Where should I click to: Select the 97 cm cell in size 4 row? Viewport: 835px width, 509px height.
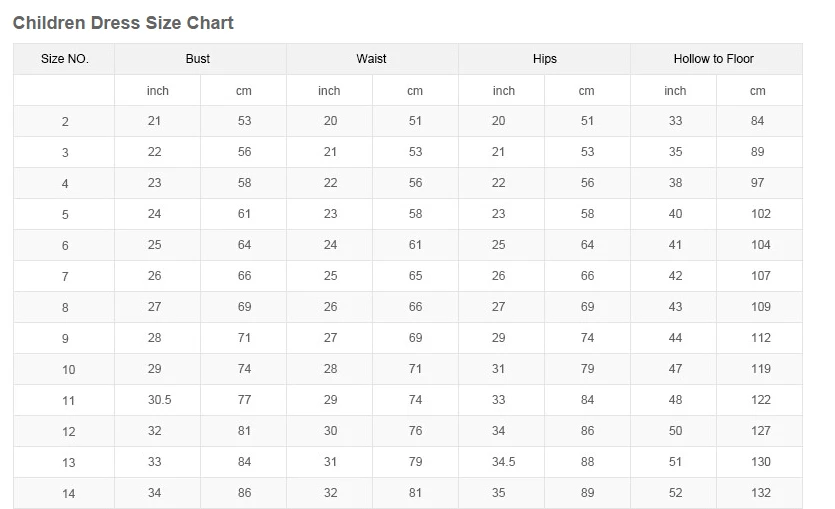click(758, 183)
